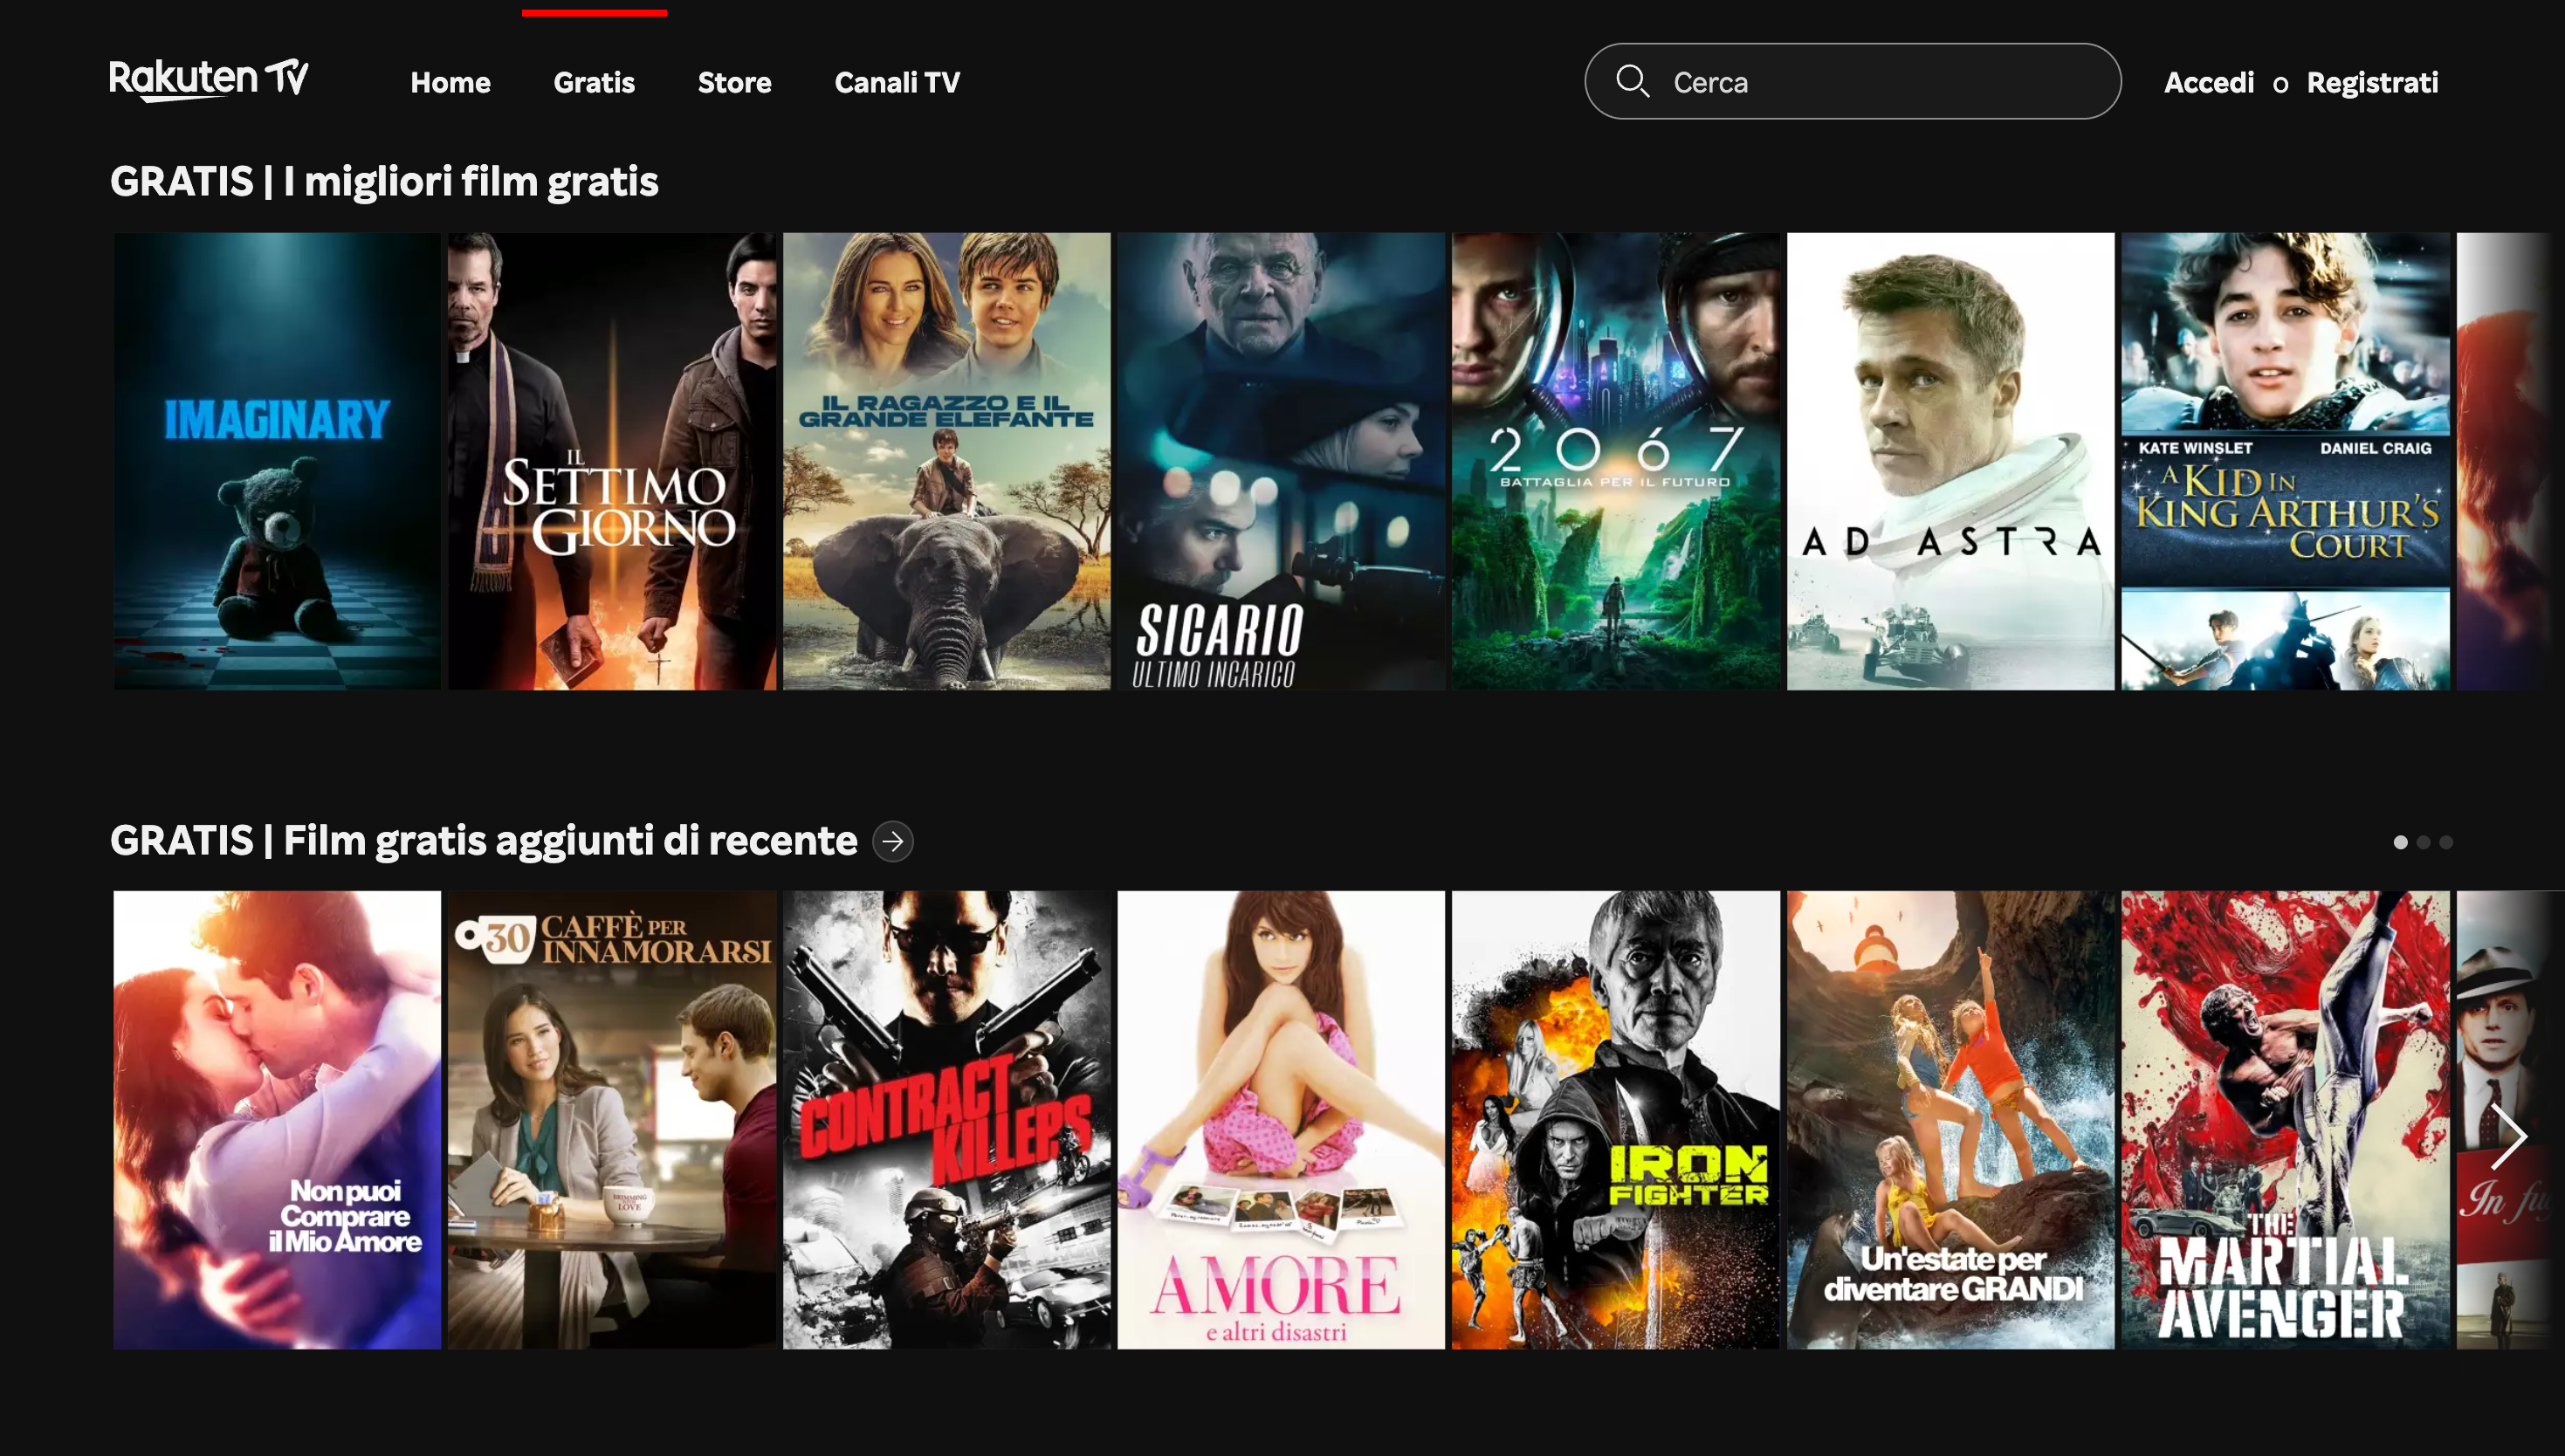Screen dimensions: 2565x1456
Task: Select the Sicario Ultimo Incarico poster
Action: pyautogui.click(x=1281, y=461)
